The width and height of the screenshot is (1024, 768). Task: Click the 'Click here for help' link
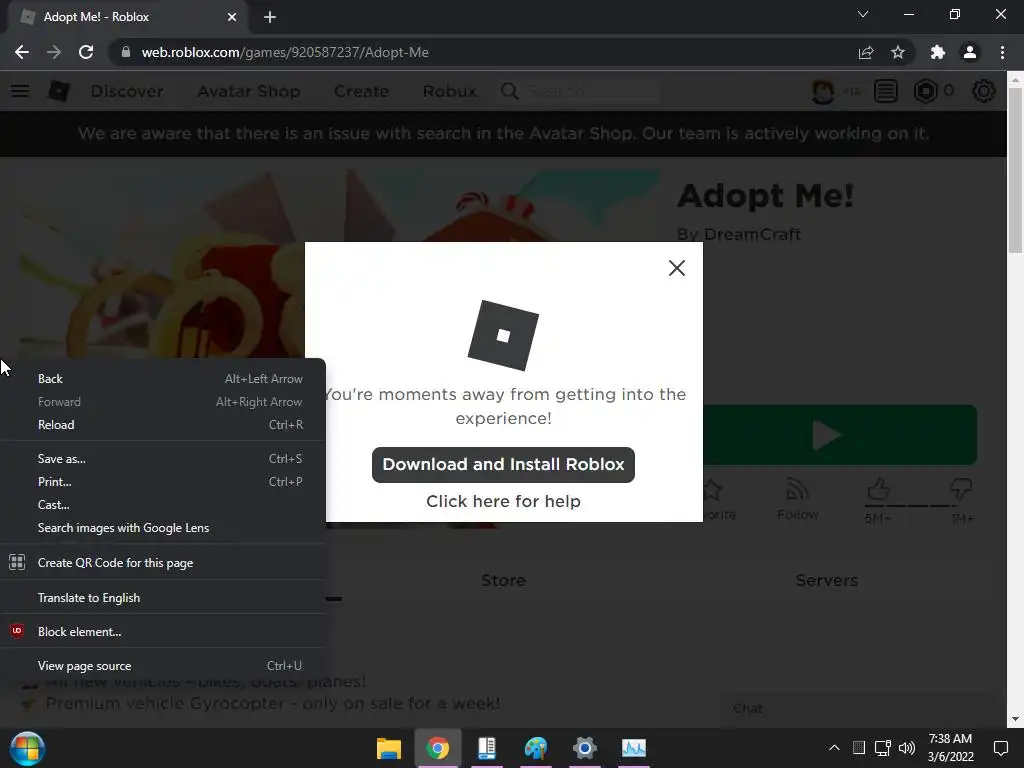[x=503, y=501]
